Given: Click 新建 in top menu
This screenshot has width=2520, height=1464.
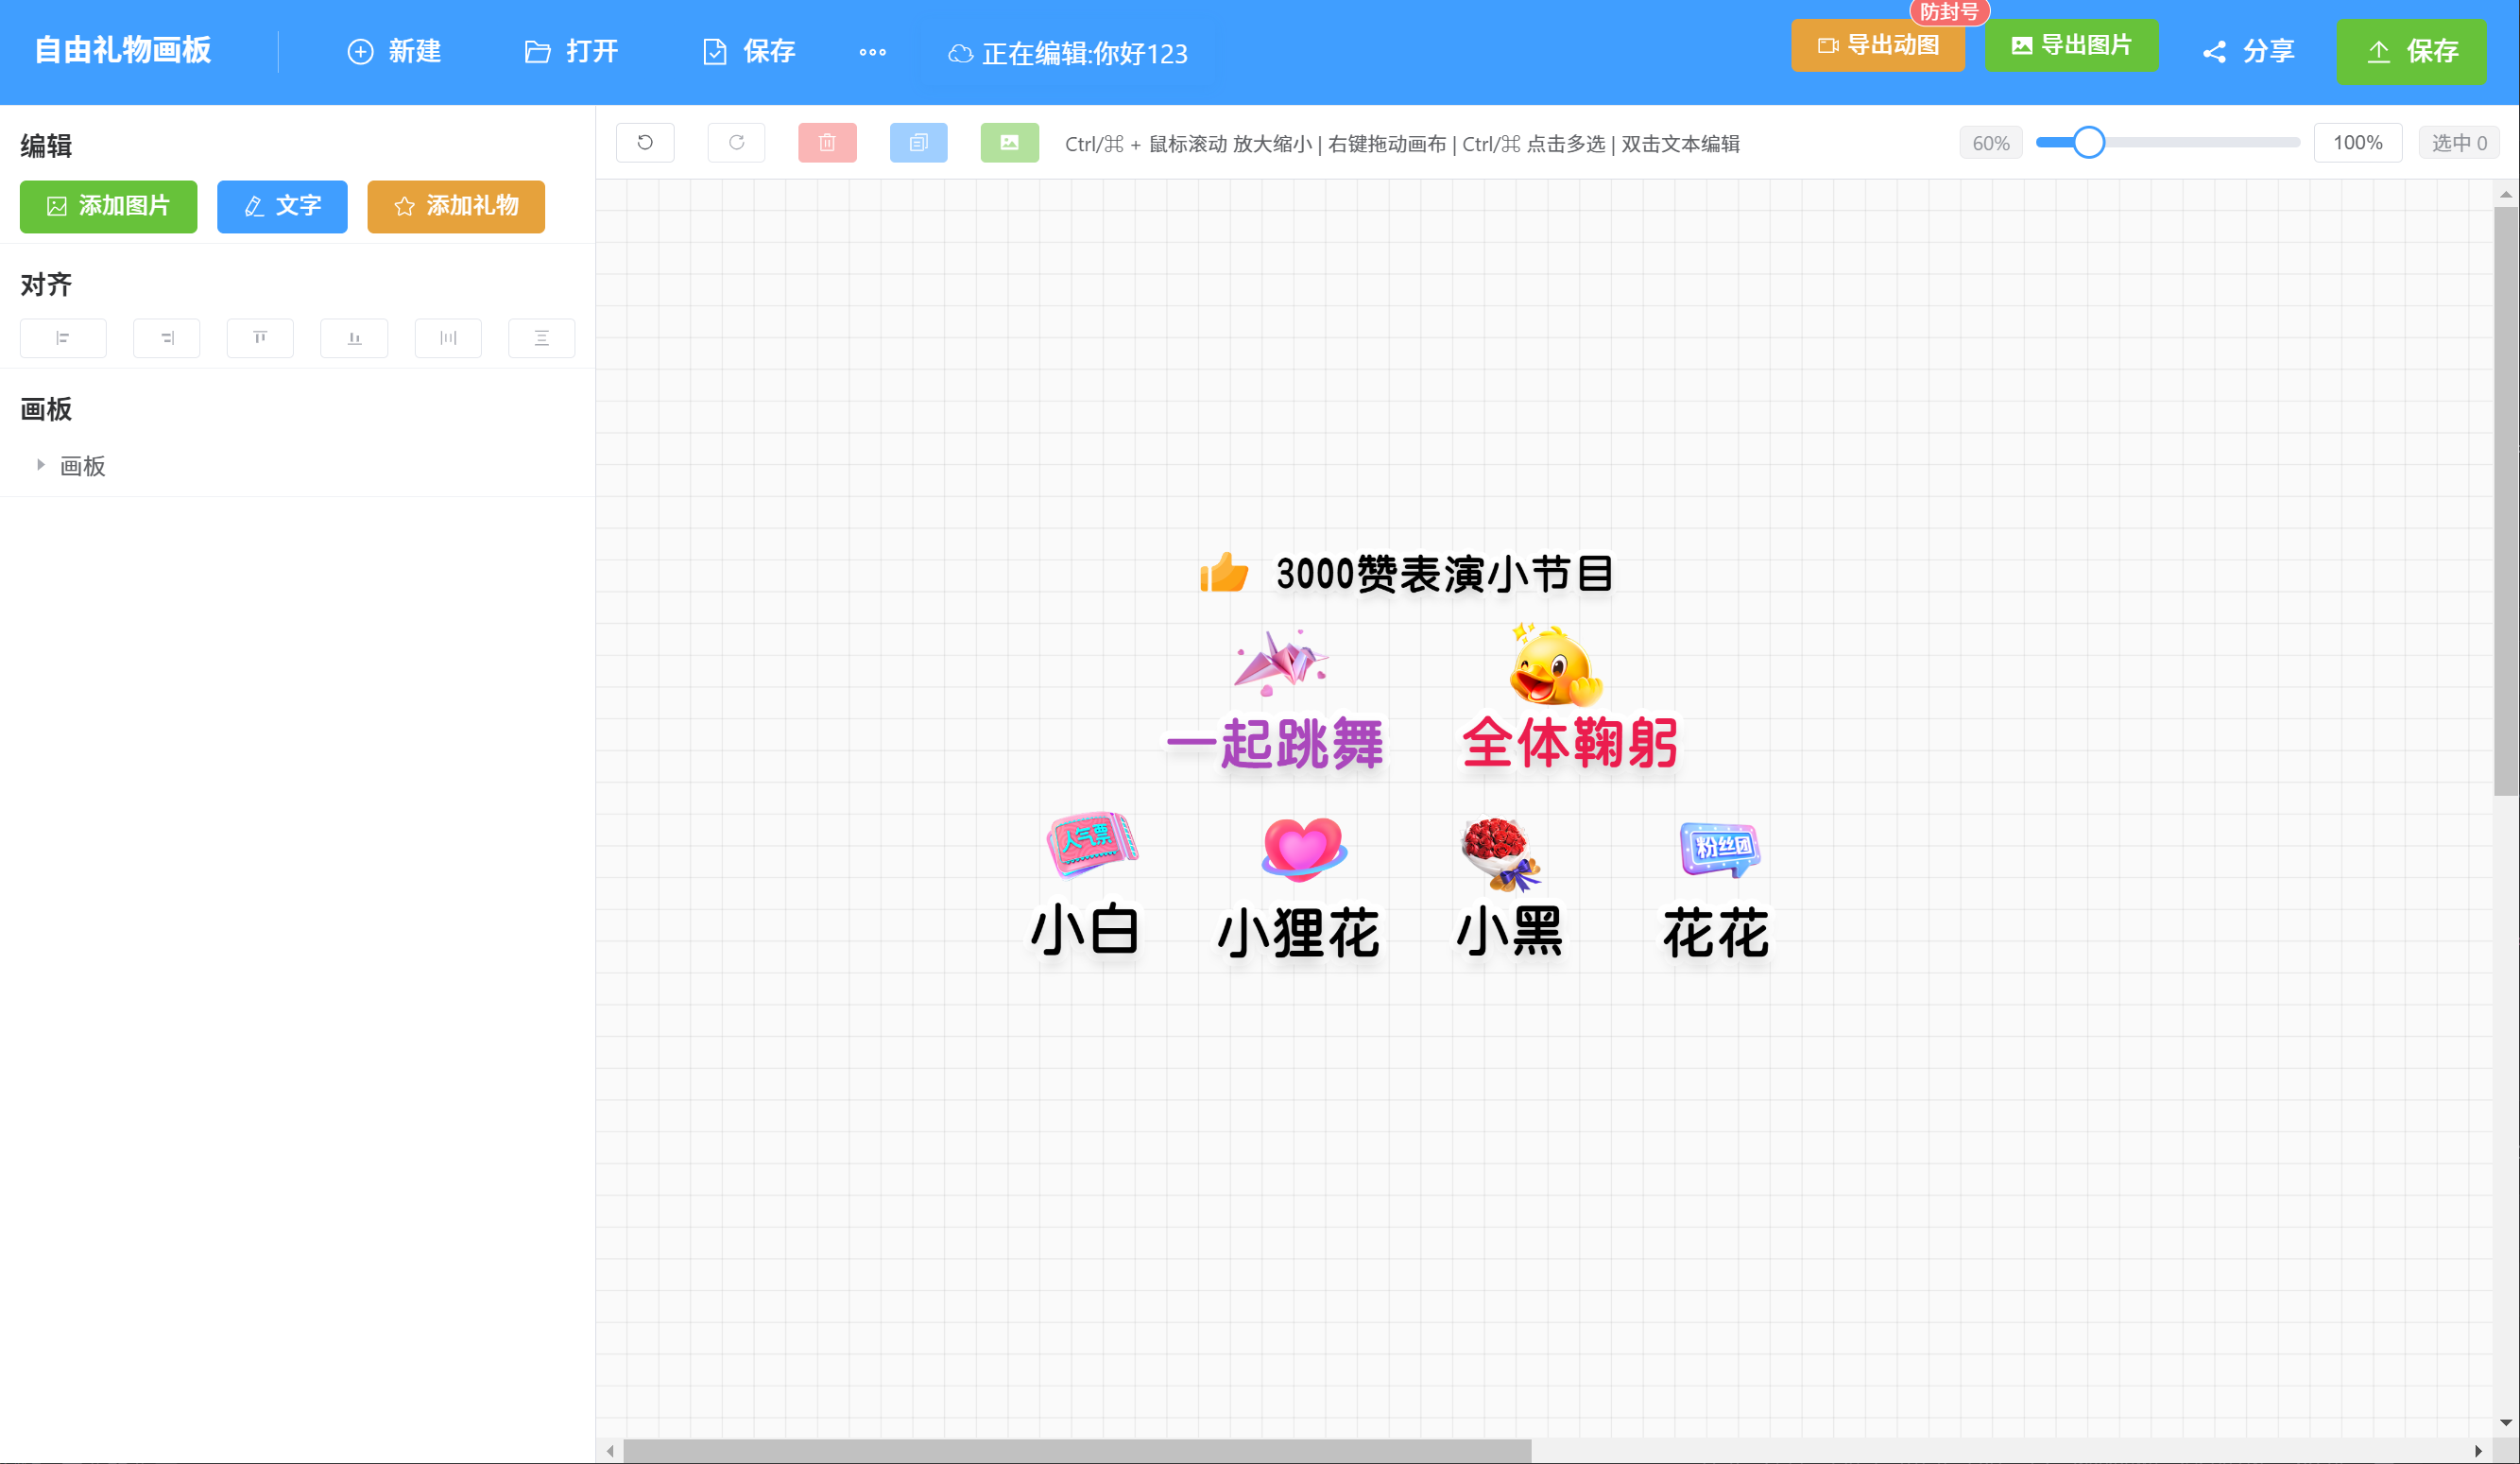Looking at the screenshot, I should 394,52.
